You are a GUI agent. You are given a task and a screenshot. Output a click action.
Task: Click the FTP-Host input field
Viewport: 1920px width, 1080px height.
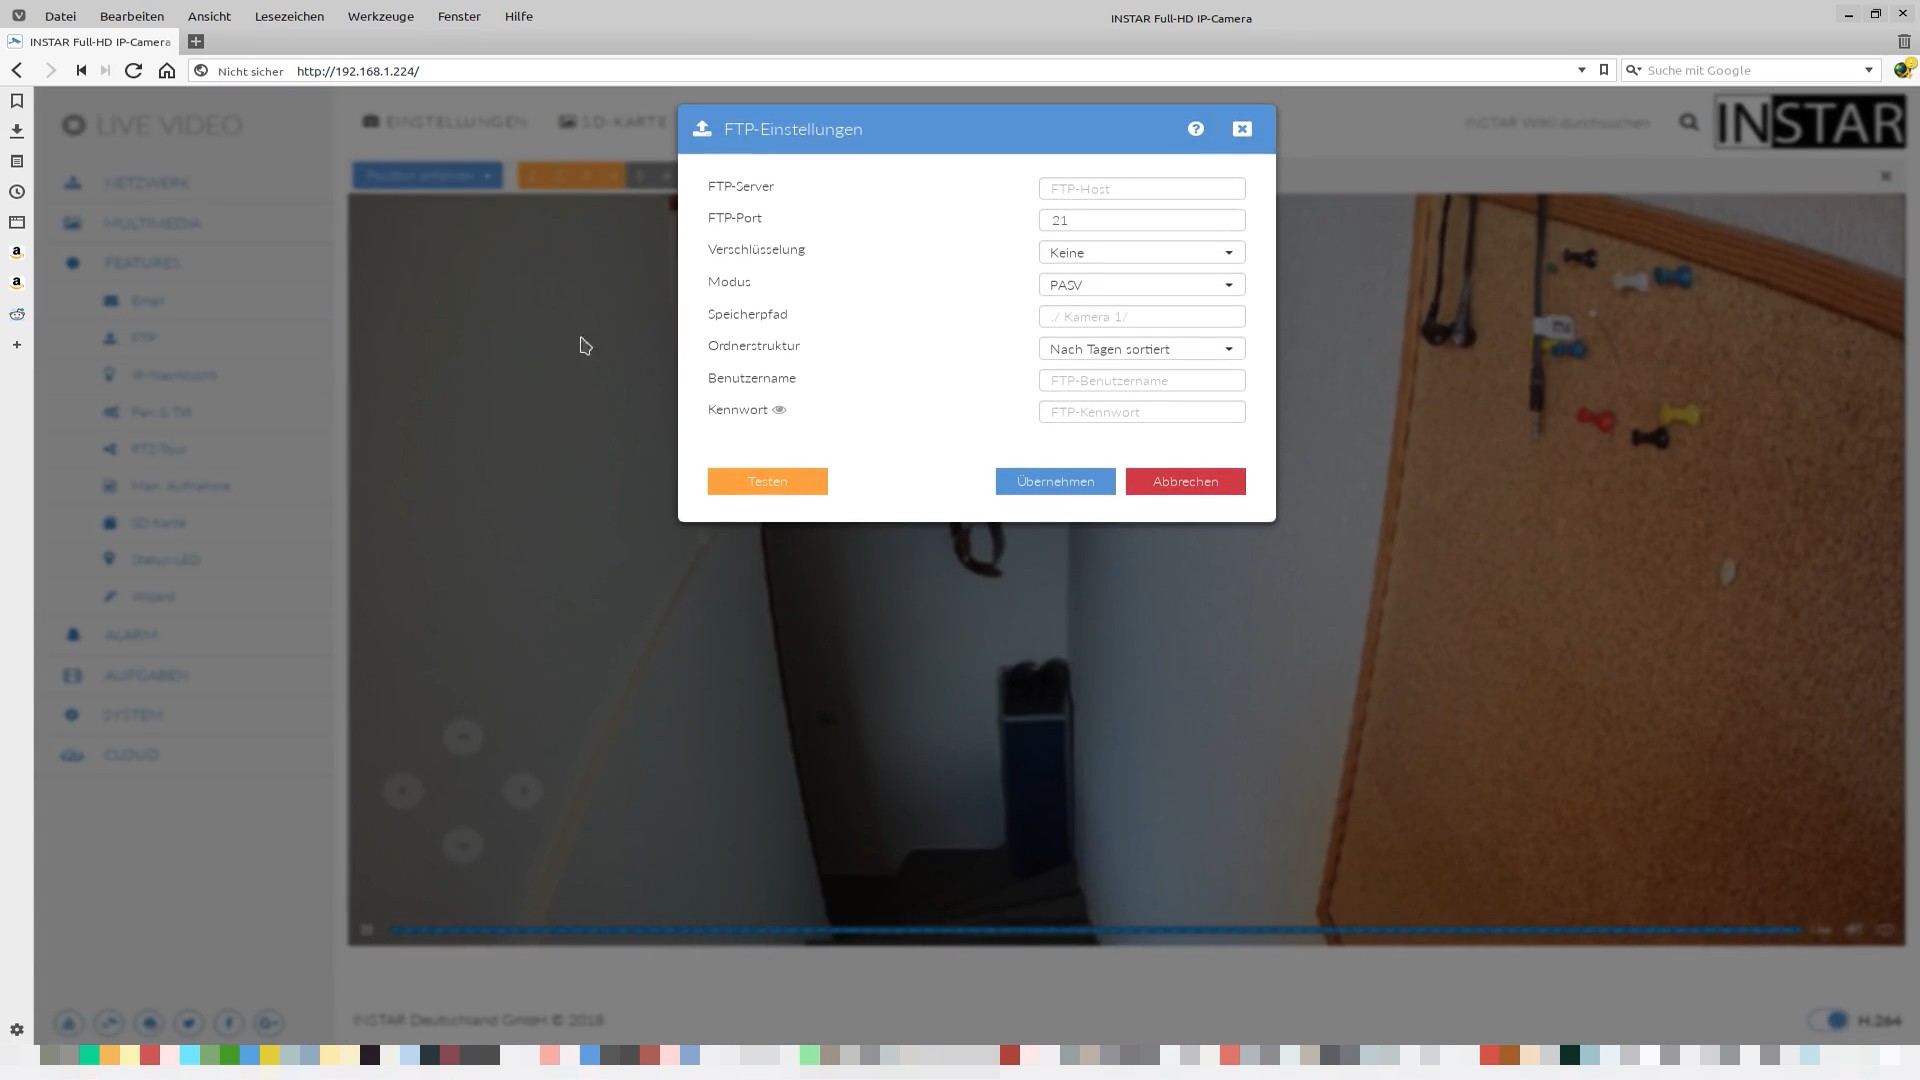coord(1142,189)
